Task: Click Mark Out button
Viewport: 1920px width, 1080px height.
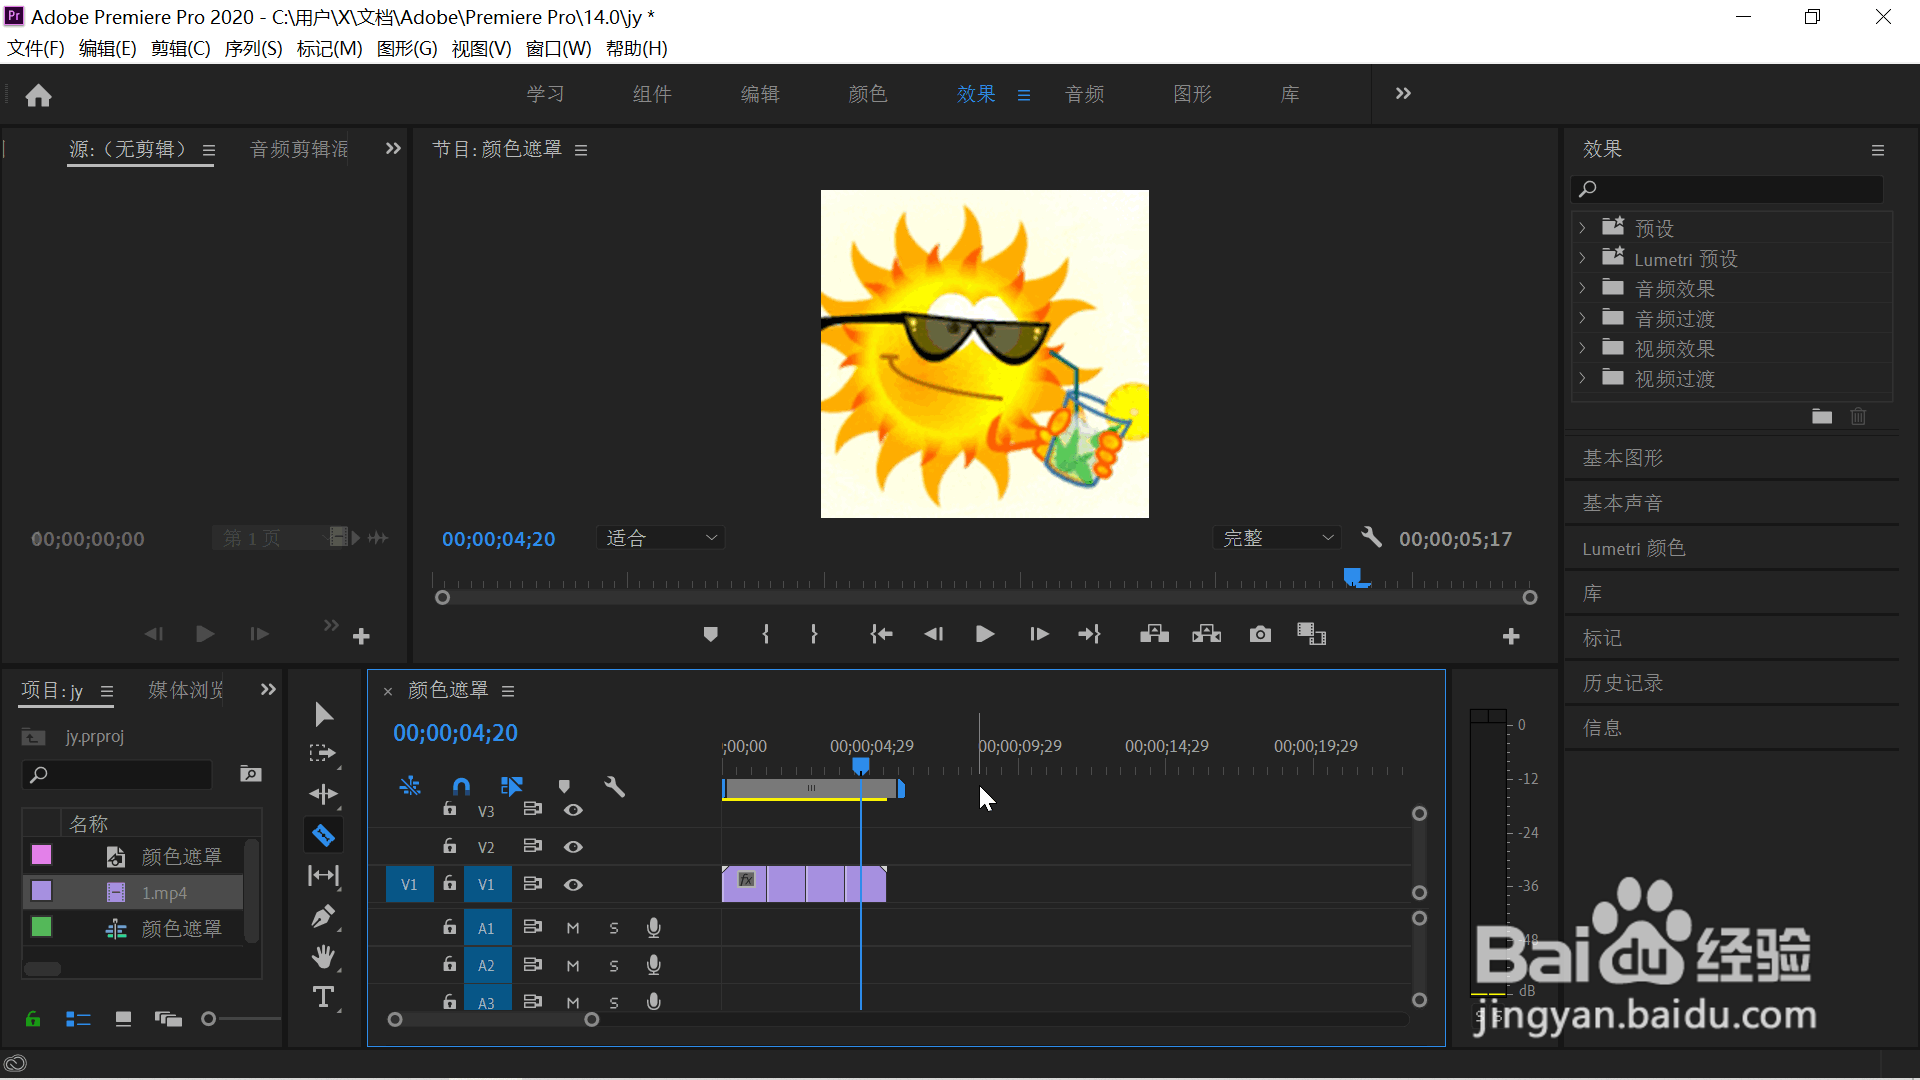Action: (814, 634)
